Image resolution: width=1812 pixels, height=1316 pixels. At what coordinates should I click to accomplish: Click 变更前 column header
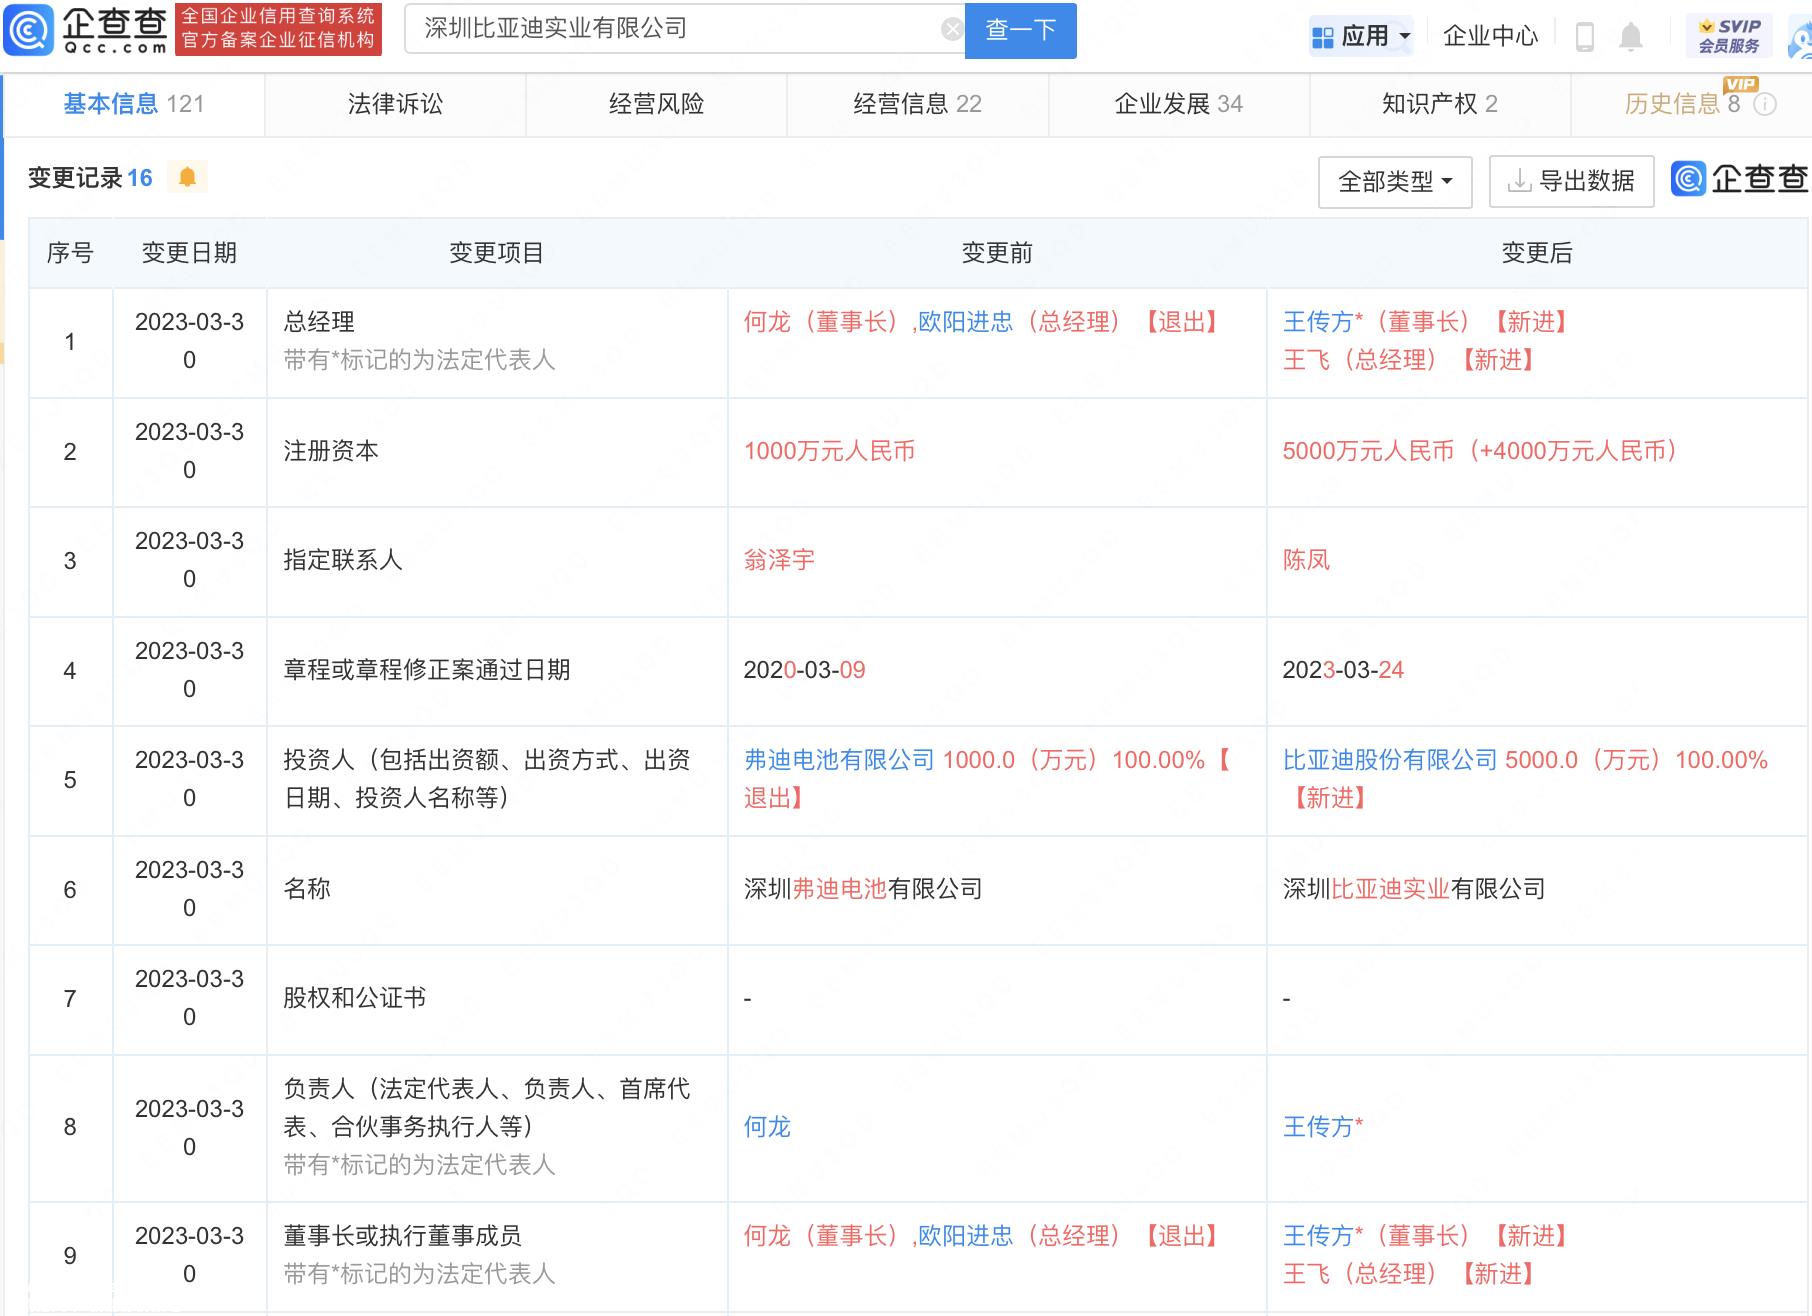coord(997,253)
